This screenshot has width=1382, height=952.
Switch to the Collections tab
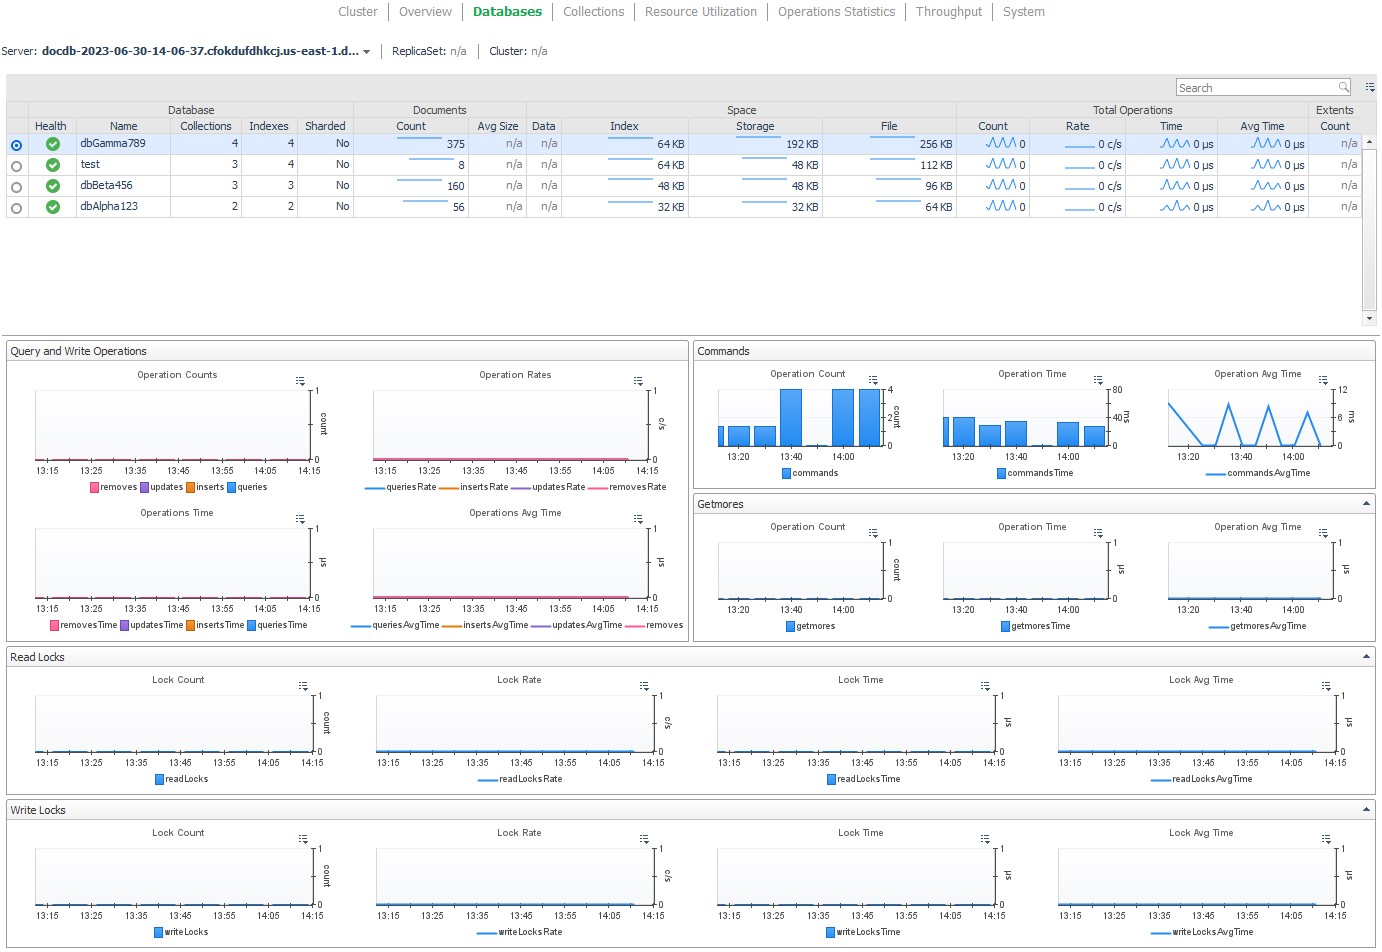[593, 12]
